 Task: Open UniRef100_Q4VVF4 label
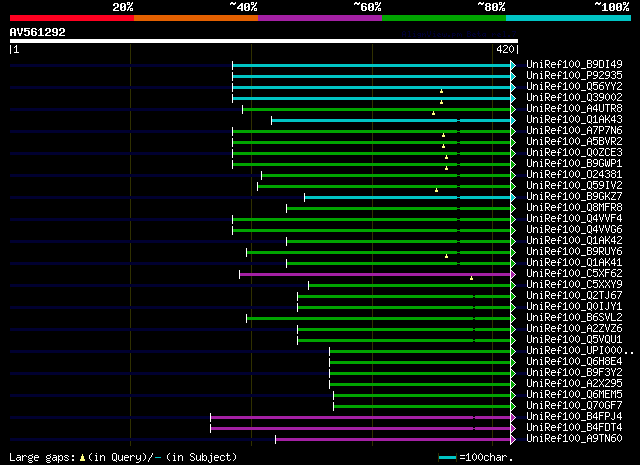574,219
